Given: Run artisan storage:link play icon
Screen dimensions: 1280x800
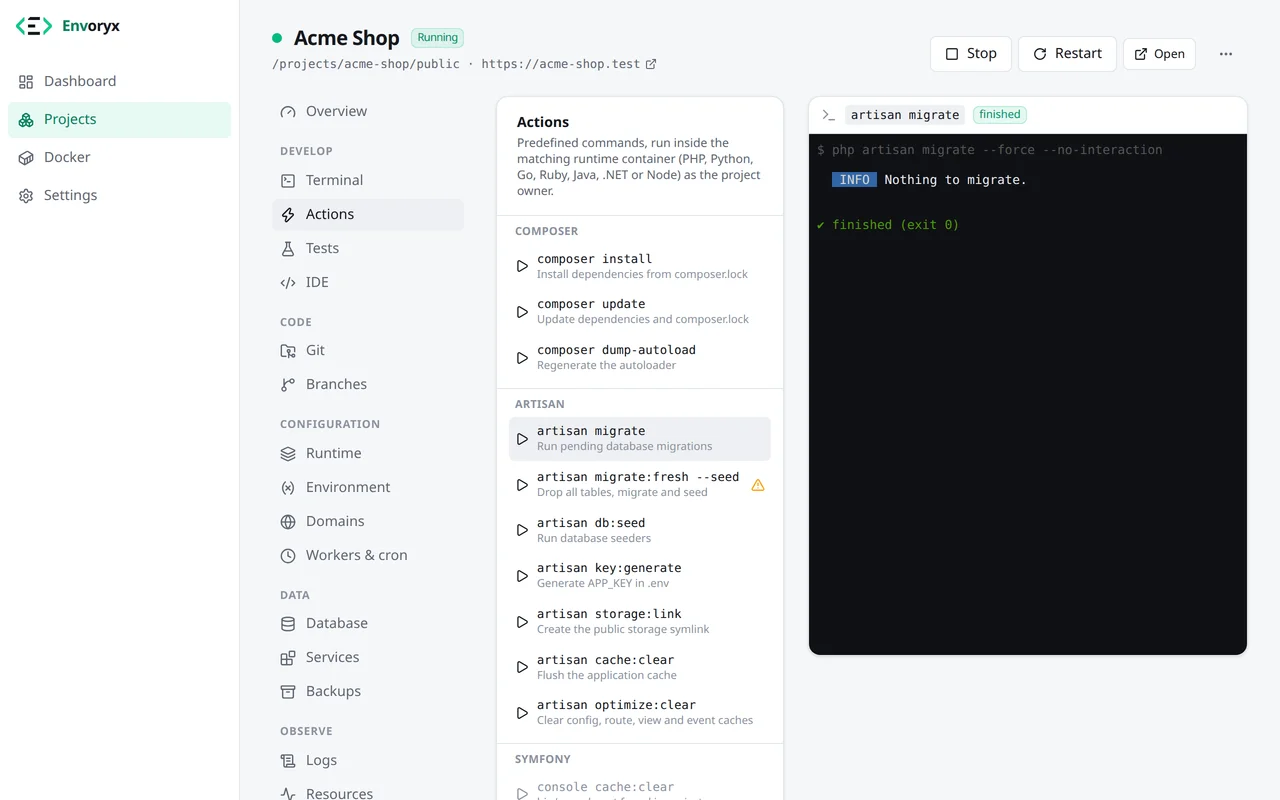Looking at the screenshot, I should pos(522,622).
